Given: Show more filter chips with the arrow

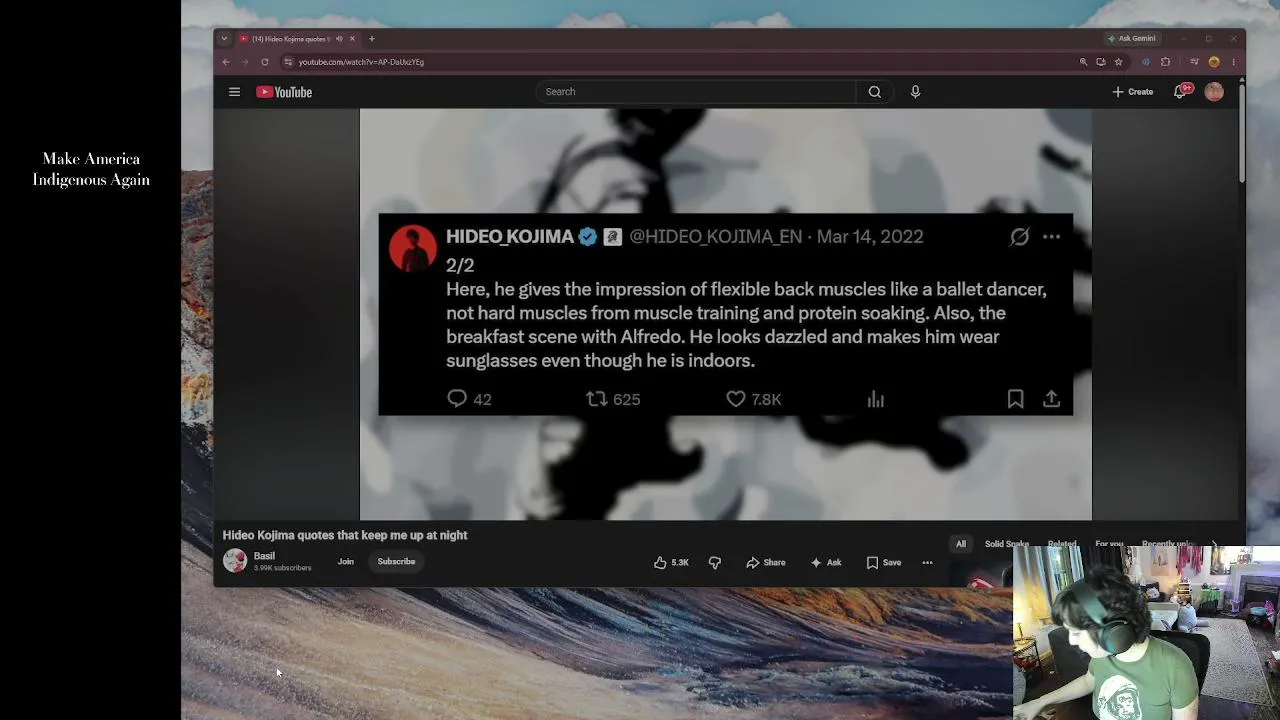Looking at the screenshot, I should pos(1214,544).
